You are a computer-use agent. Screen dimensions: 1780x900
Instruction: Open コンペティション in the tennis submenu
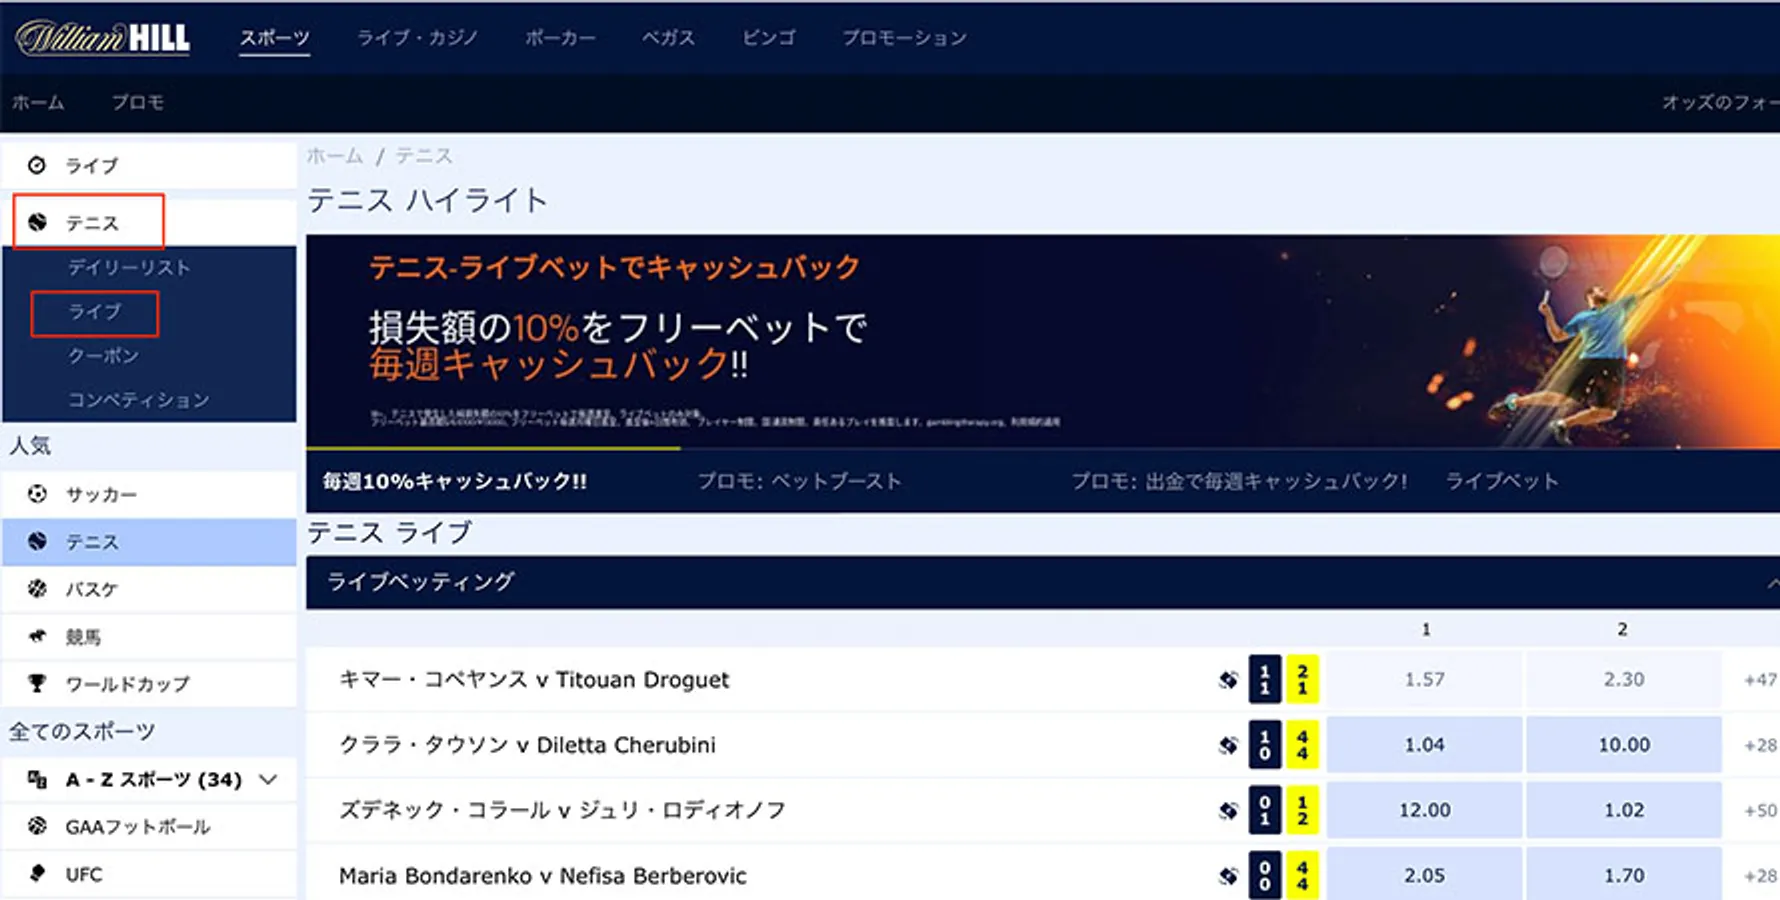[x=139, y=399]
